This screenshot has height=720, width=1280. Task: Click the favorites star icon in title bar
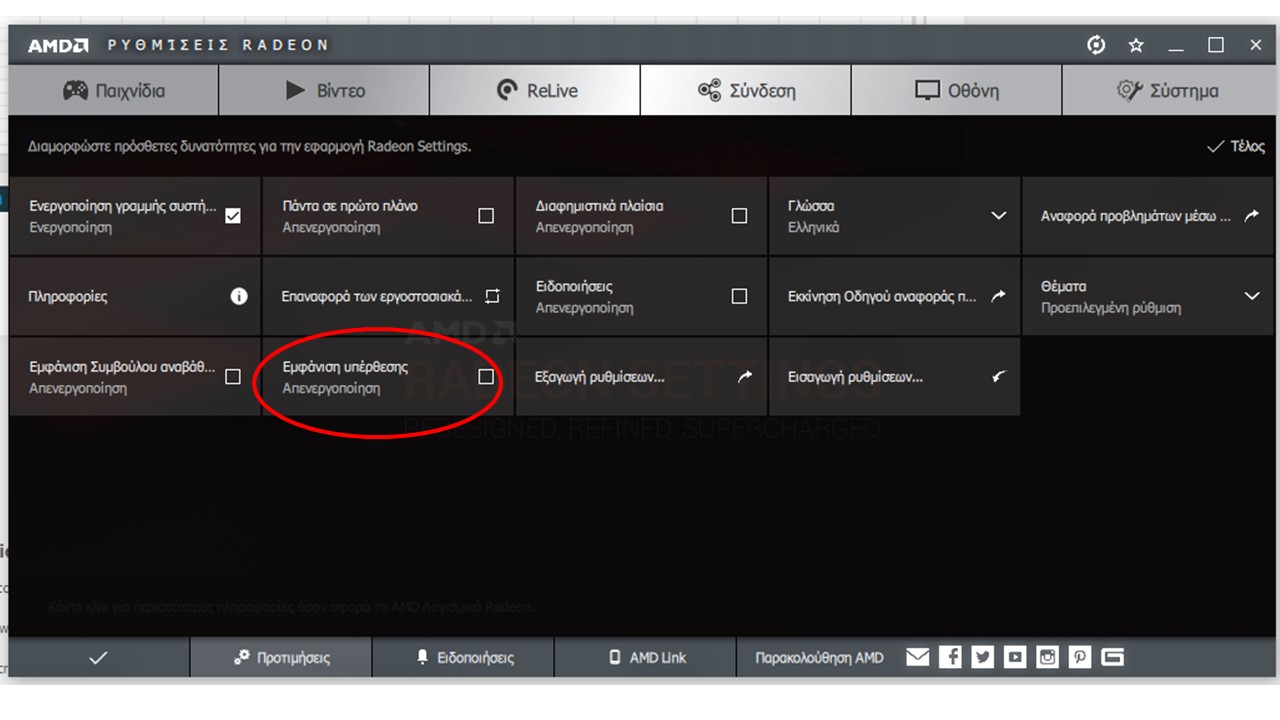click(1136, 45)
